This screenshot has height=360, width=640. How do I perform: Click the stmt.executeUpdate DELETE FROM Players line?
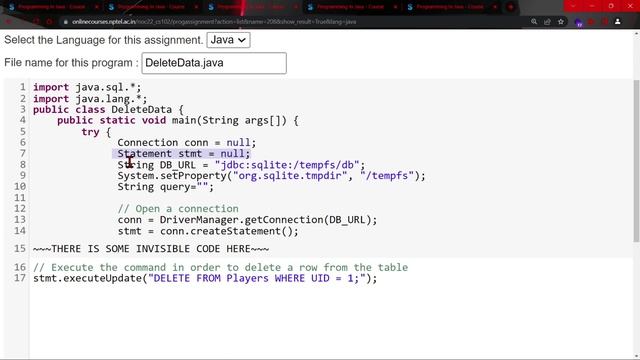click(205, 278)
